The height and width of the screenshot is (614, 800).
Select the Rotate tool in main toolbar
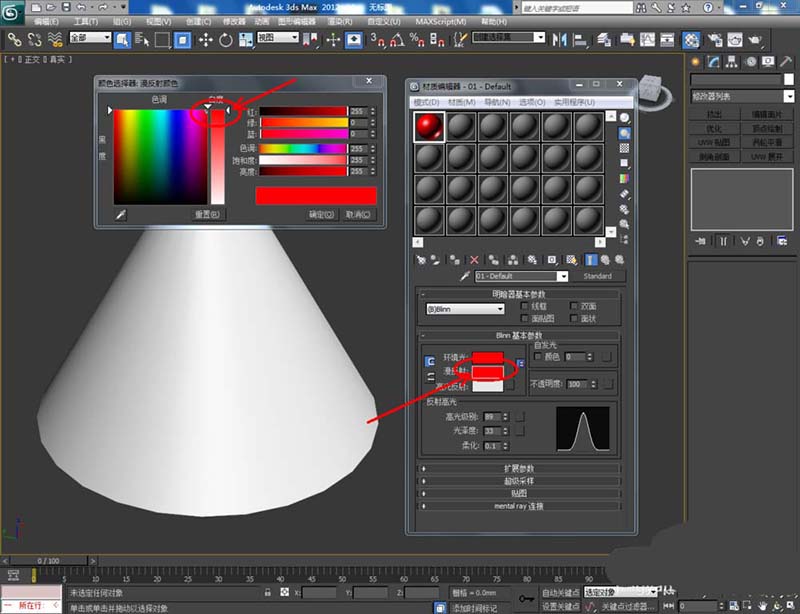click(x=226, y=40)
